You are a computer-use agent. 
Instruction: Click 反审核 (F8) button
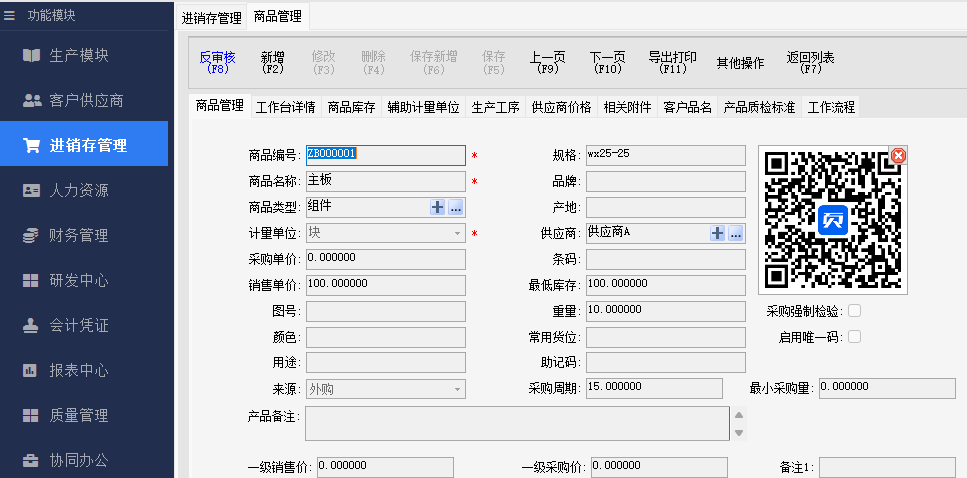217,63
